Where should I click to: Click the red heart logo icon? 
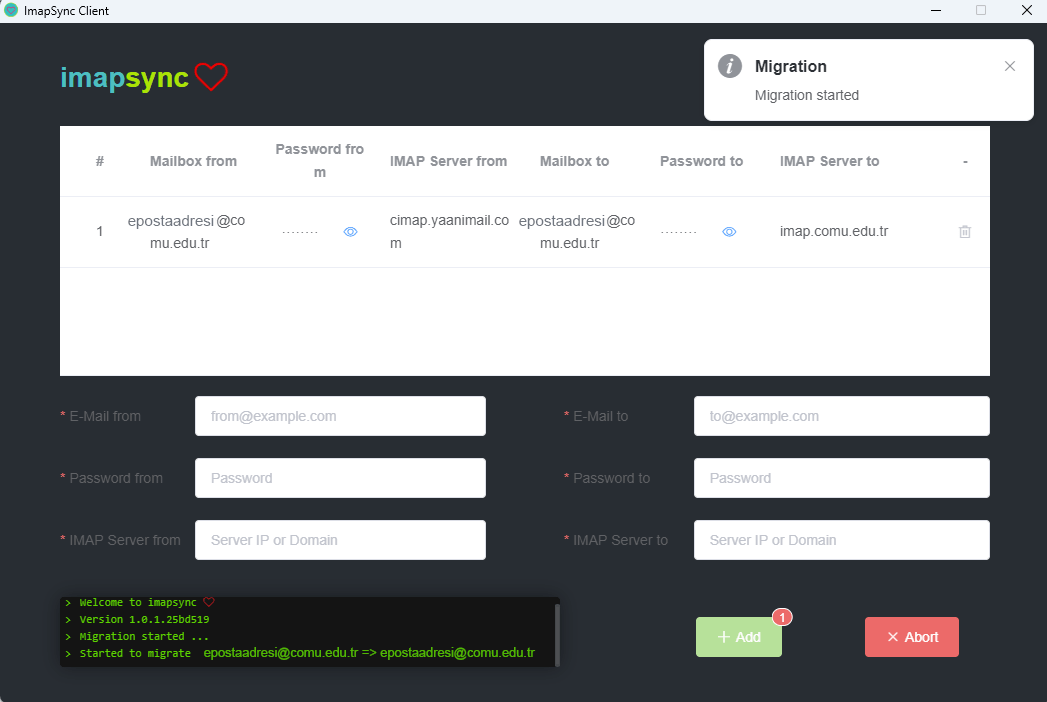pos(211,77)
